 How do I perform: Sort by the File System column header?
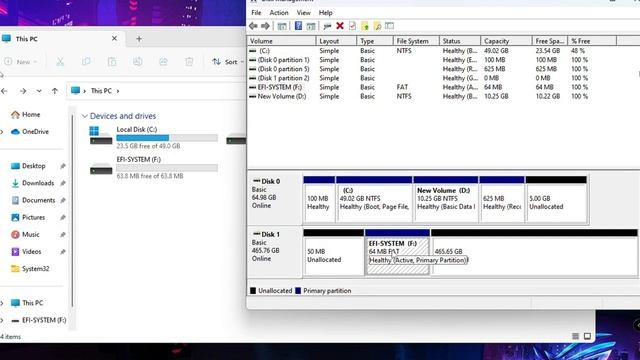tap(416, 41)
